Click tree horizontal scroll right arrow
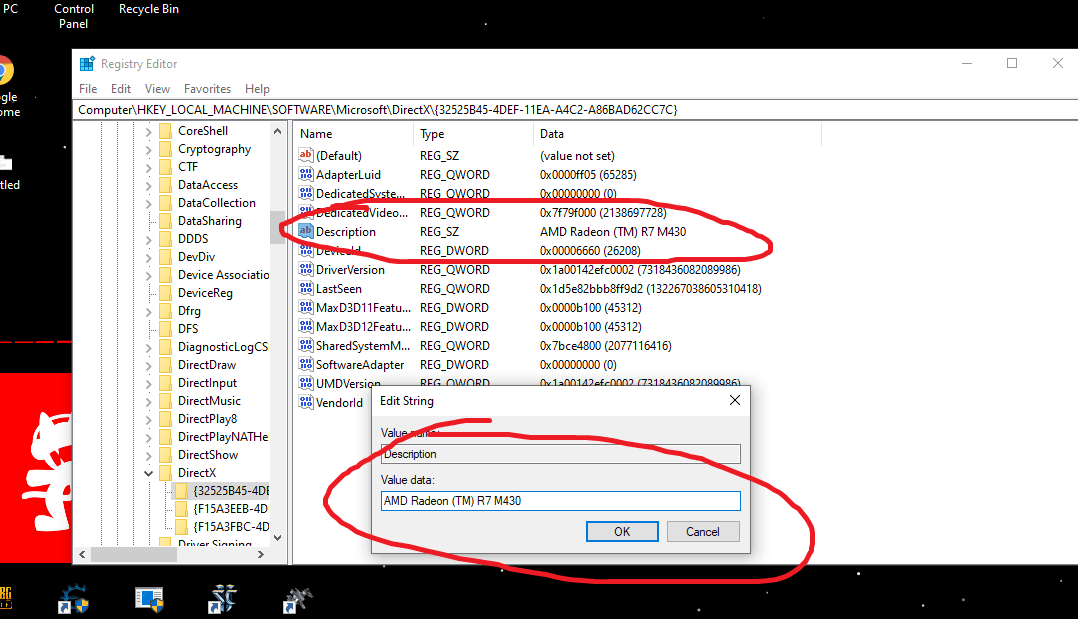This screenshot has height=619, width=1078. [x=261, y=554]
